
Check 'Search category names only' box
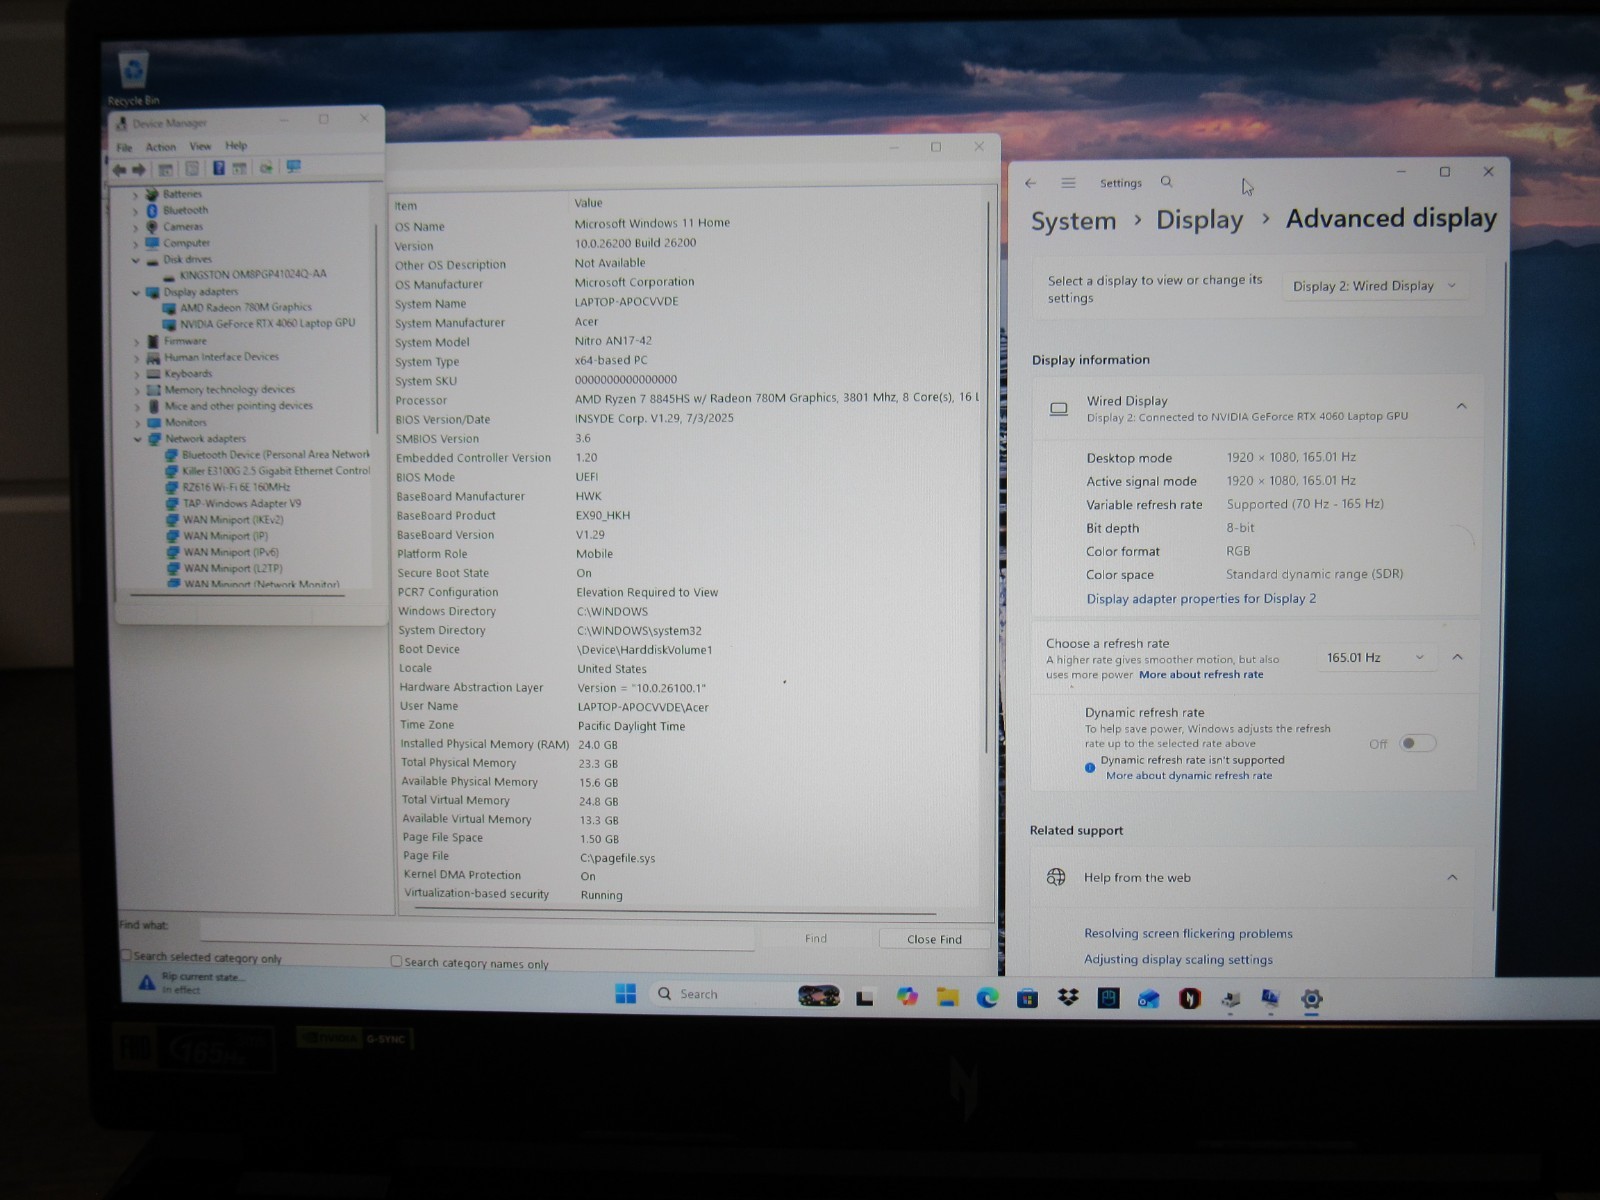[396, 961]
